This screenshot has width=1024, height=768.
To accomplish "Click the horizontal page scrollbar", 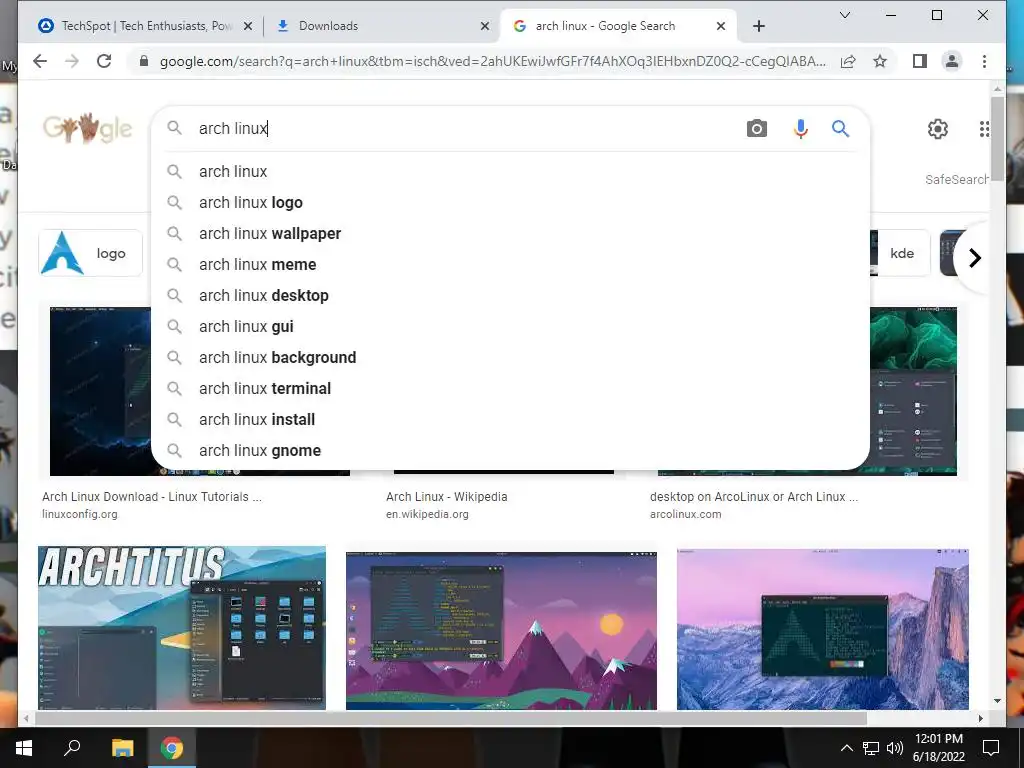I will pos(451,718).
